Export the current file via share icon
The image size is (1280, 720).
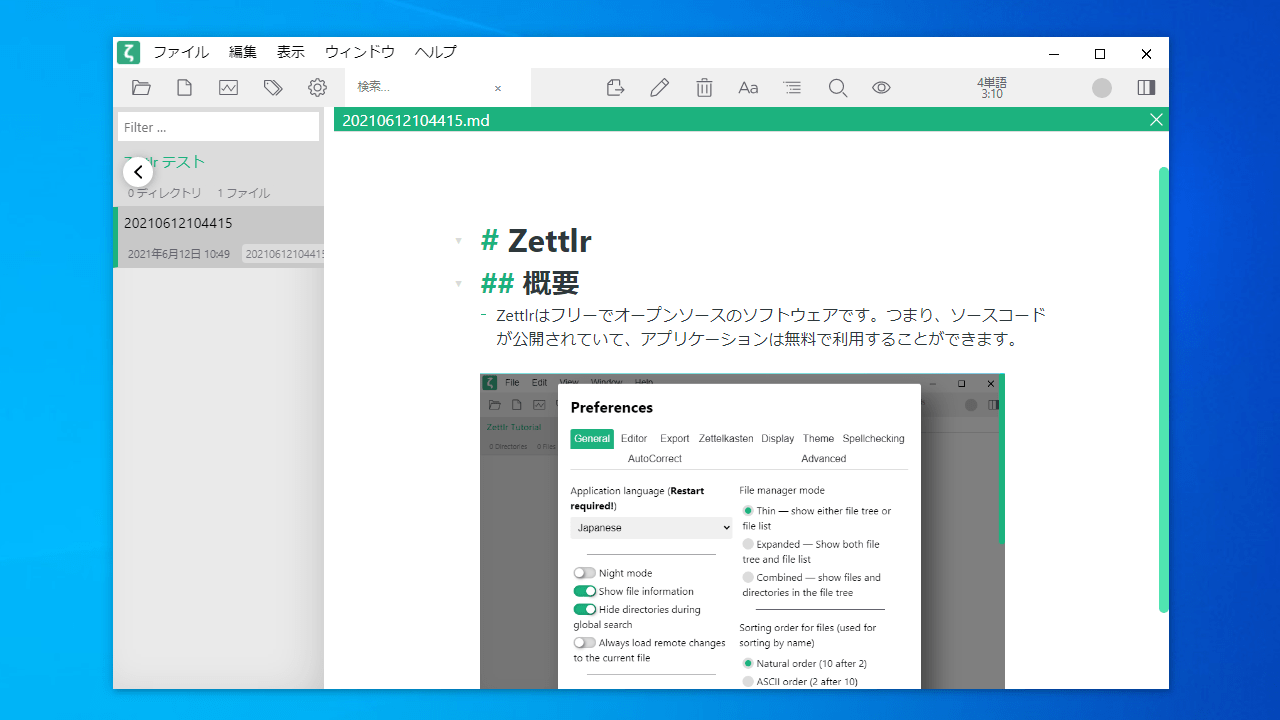(616, 88)
